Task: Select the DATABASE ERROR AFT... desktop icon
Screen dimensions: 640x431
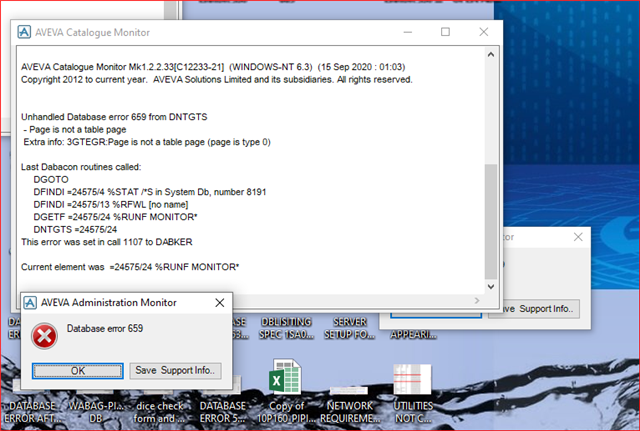Action: click(32, 412)
